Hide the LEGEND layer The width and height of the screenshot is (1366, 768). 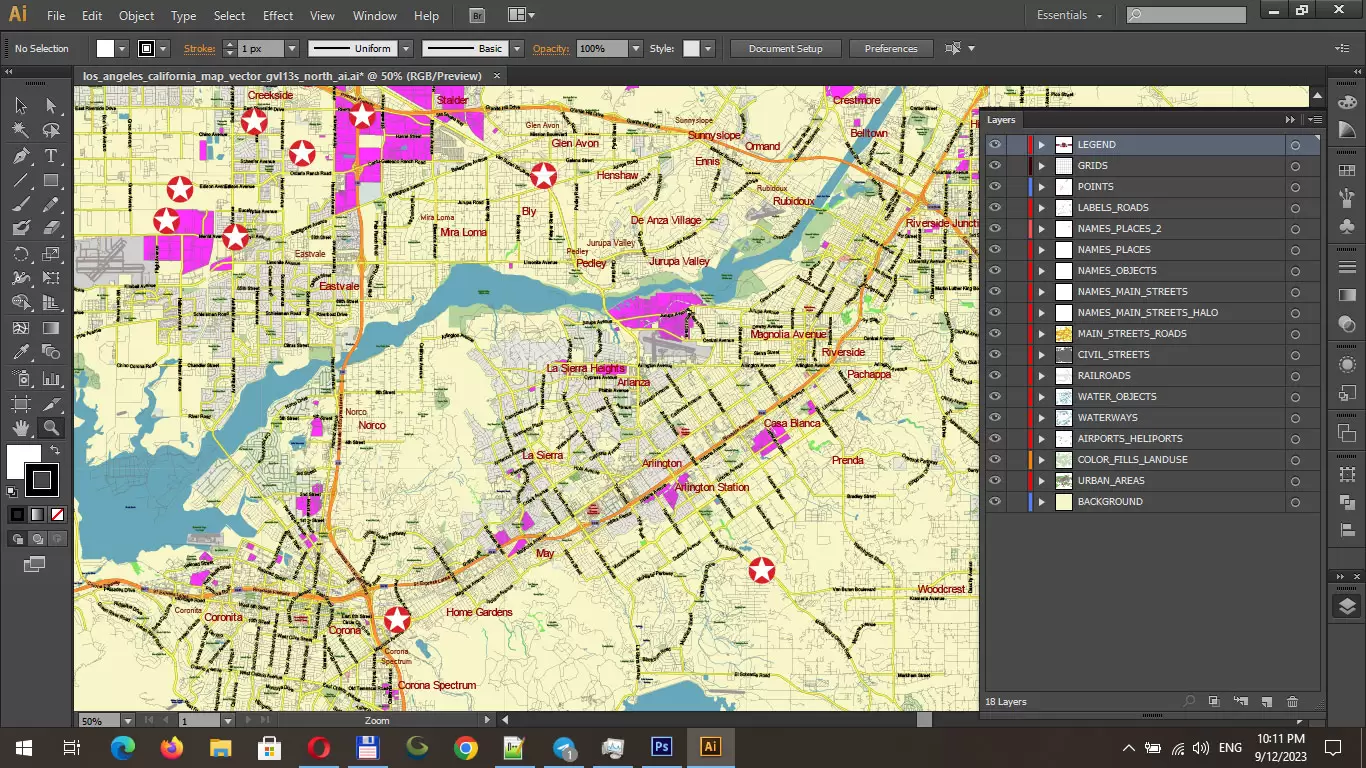(995, 145)
